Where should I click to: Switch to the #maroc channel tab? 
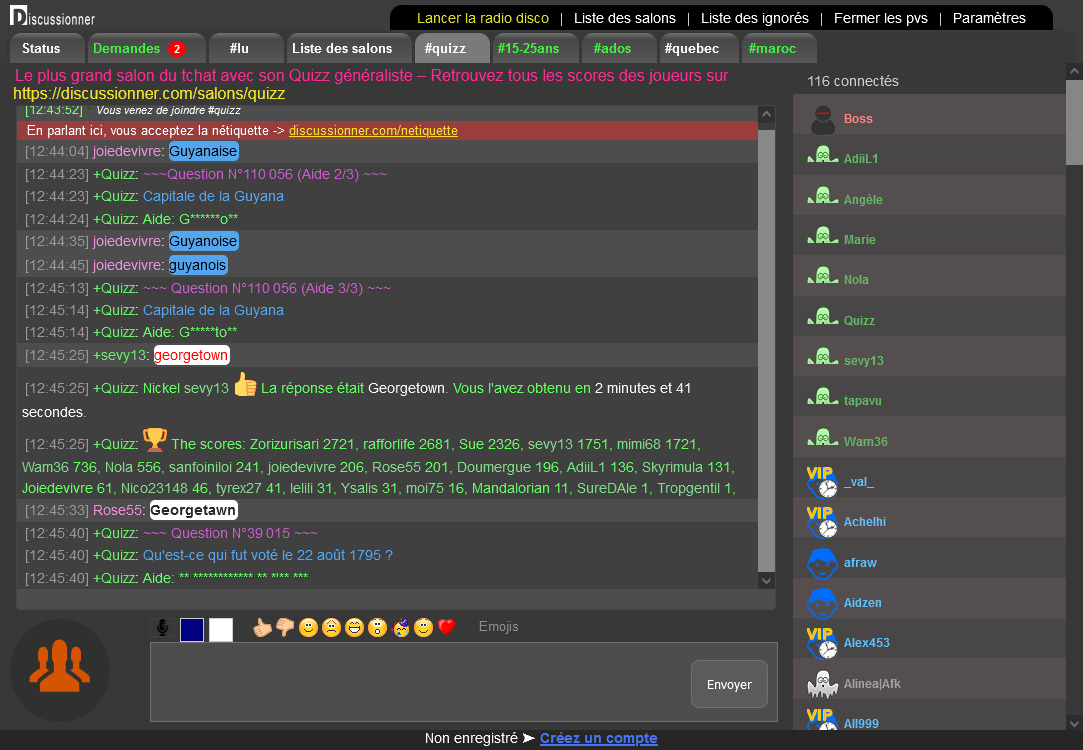[779, 48]
